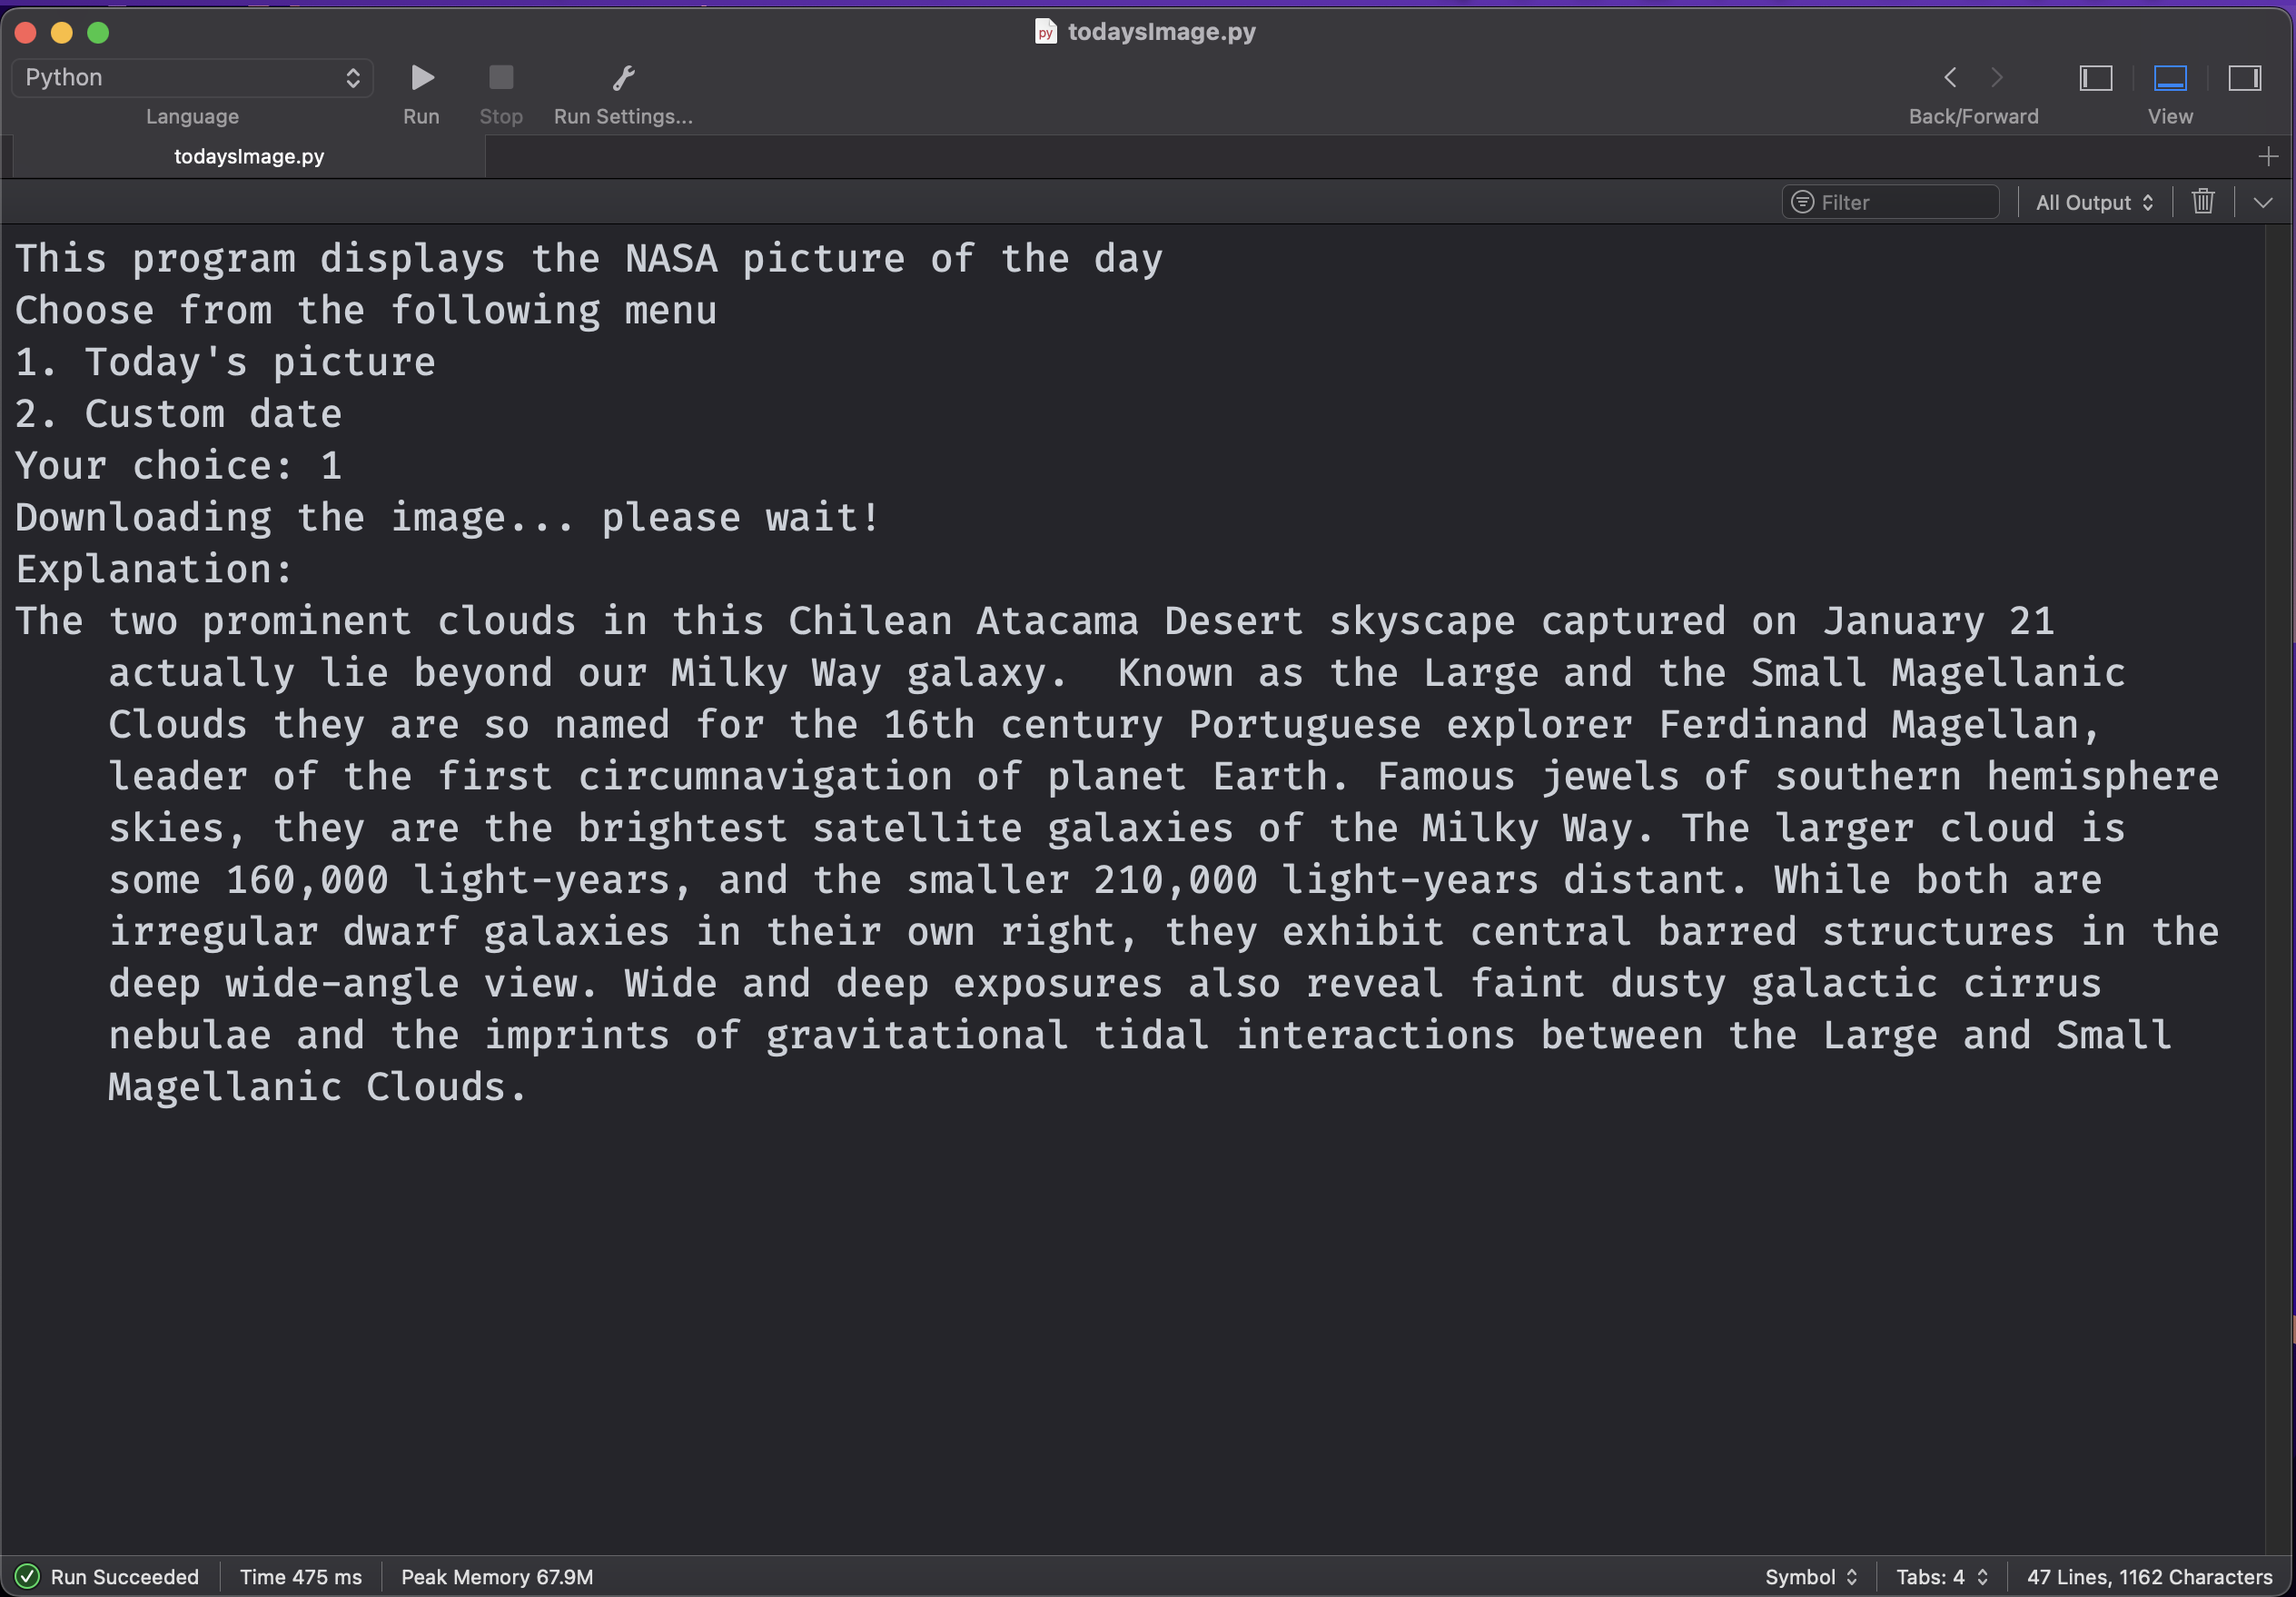Image resolution: width=2296 pixels, height=1597 pixels.
Task: Click 'Magellanic Clouds.' final output line
Action: pyautogui.click(x=317, y=1087)
